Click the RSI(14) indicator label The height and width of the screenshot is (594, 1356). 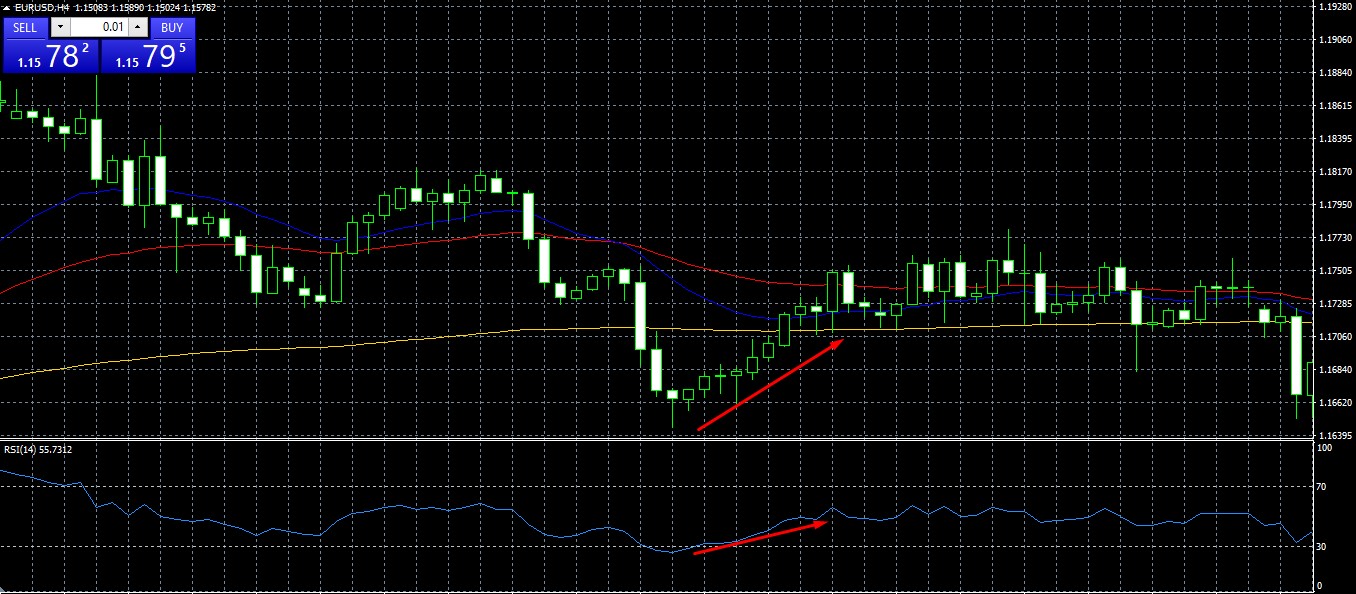point(38,449)
